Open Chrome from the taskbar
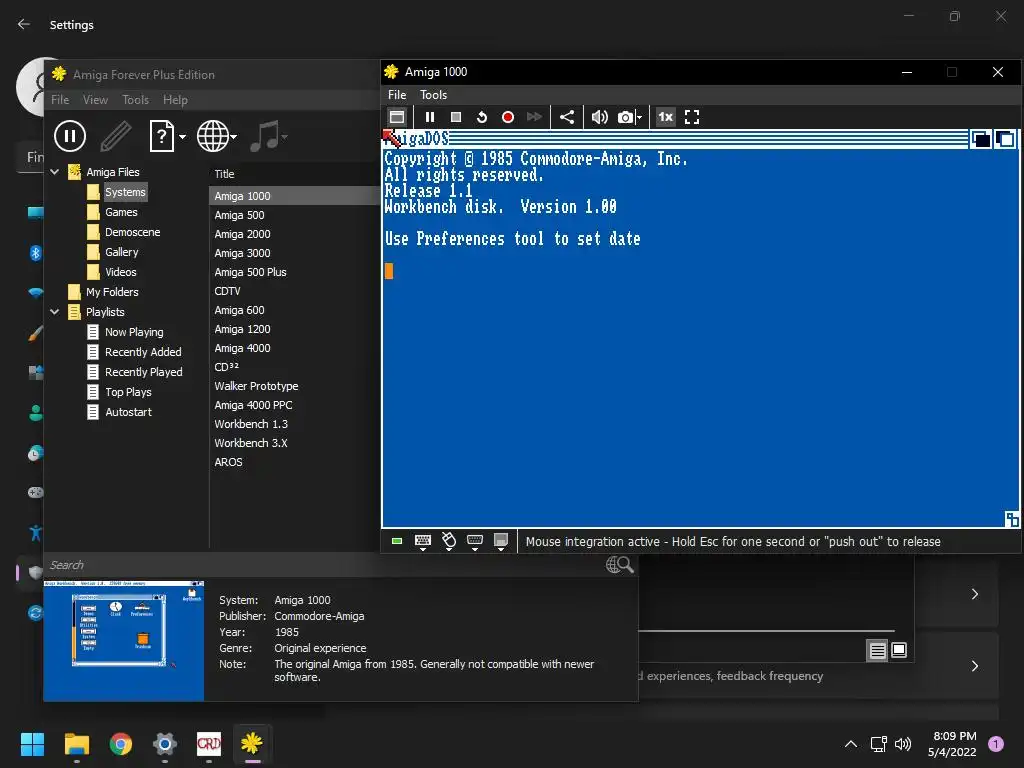 (x=121, y=744)
